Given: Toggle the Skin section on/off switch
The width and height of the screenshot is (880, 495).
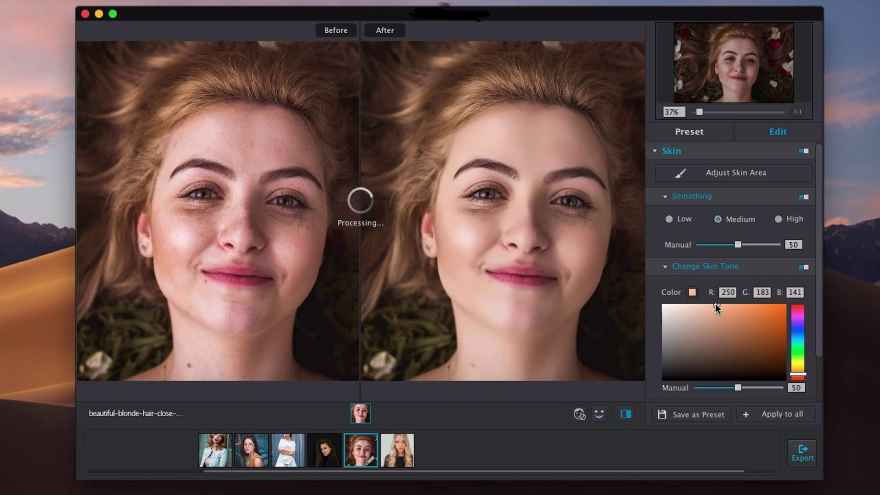Looking at the screenshot, I should pyautogui.click(x=804, y=151).
